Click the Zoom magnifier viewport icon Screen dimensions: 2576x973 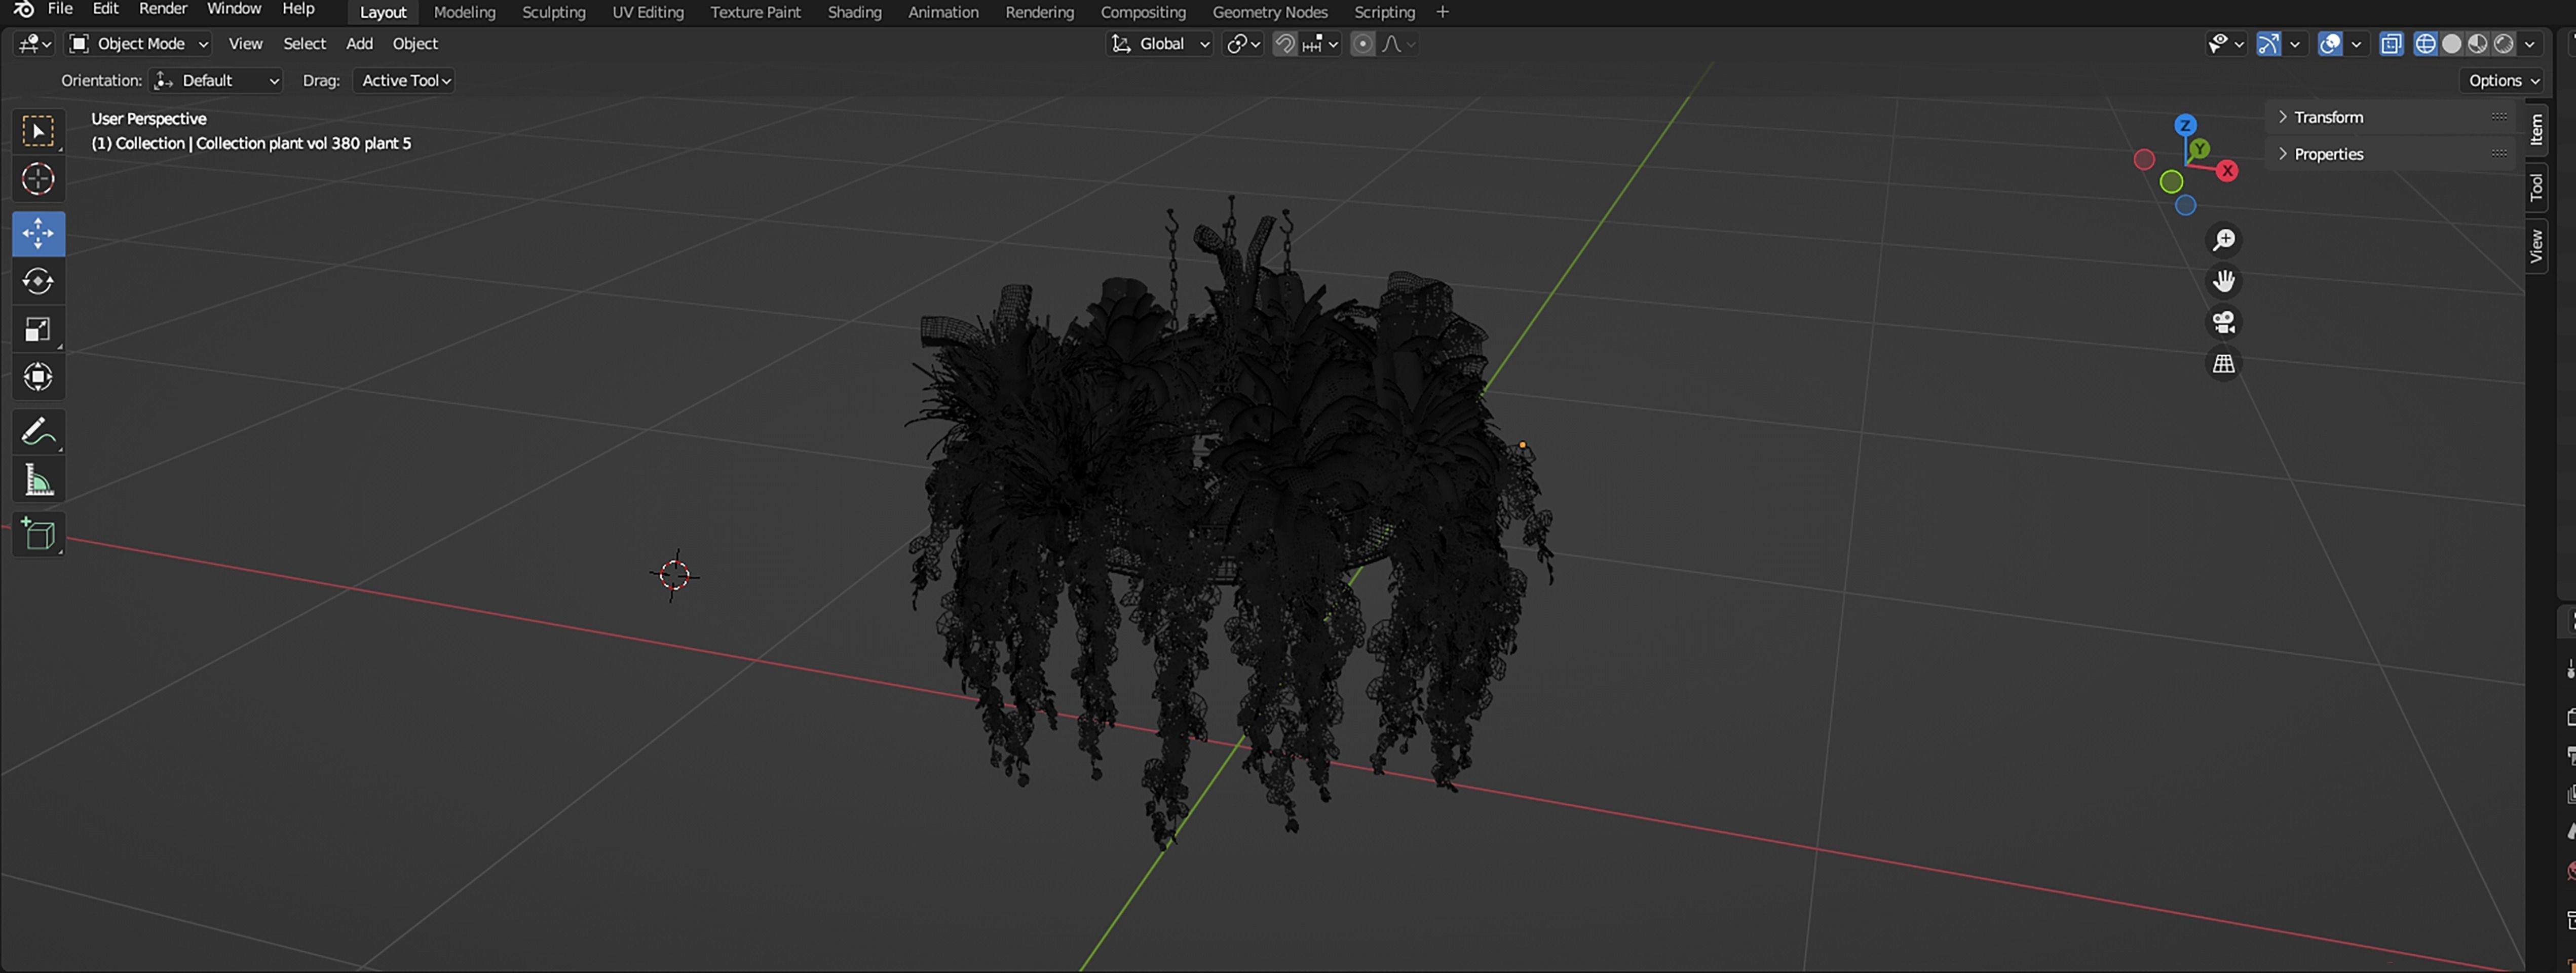point(2223,240)
